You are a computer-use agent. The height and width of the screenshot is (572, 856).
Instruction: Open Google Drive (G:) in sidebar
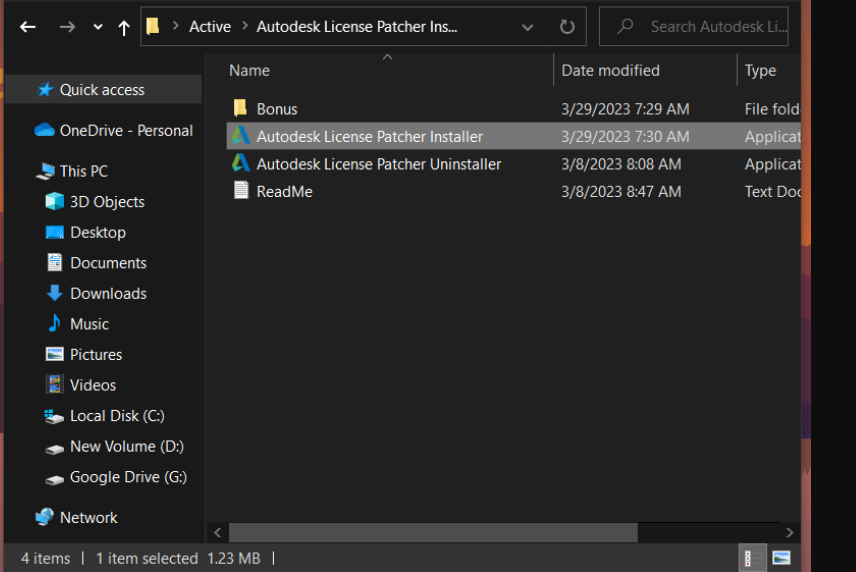point(128,477)
